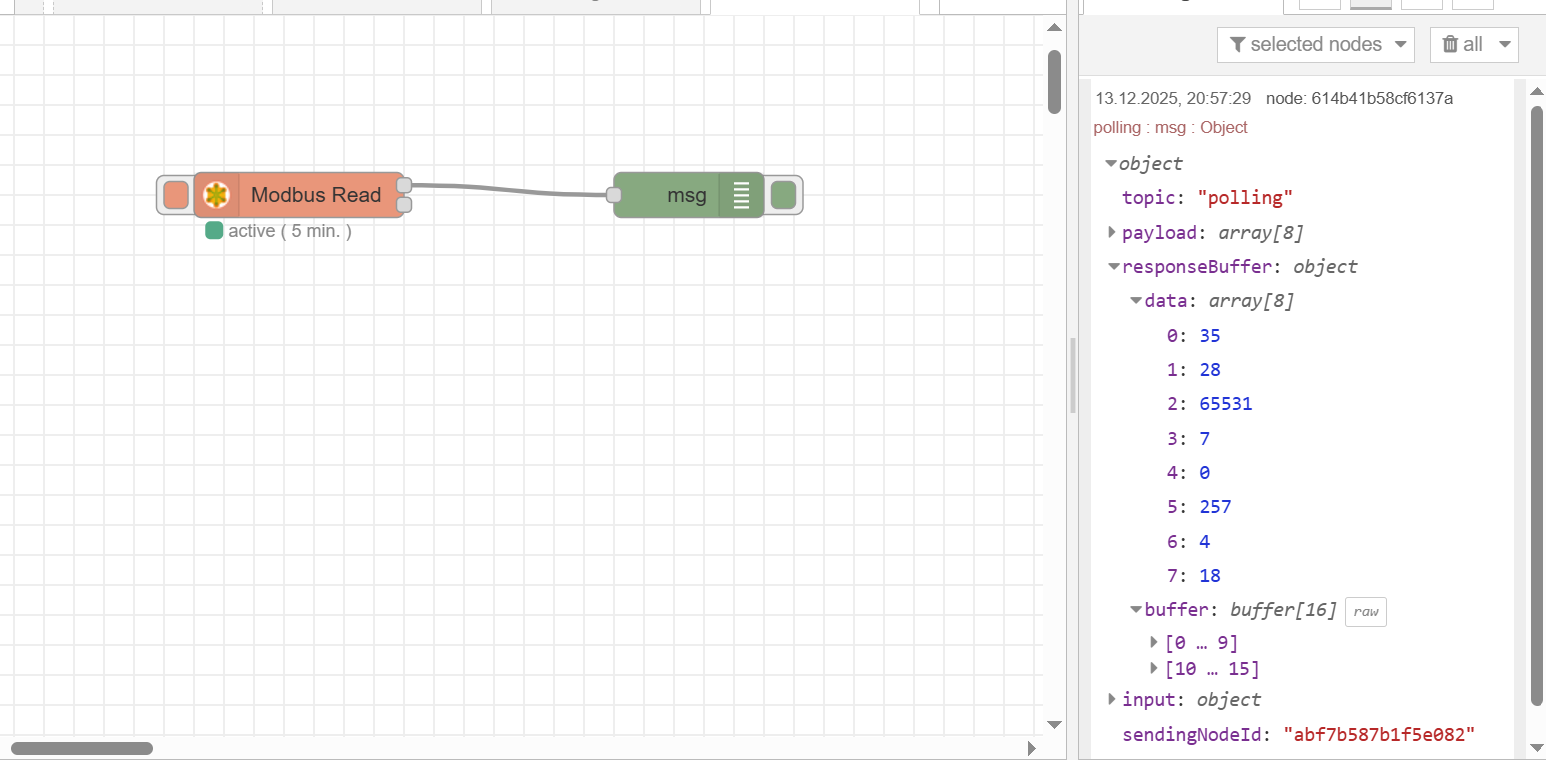This screenshot has width=1546, height=760.
Task: Expand the payload array[8] entry
Action: click(x=1112, y=232)
